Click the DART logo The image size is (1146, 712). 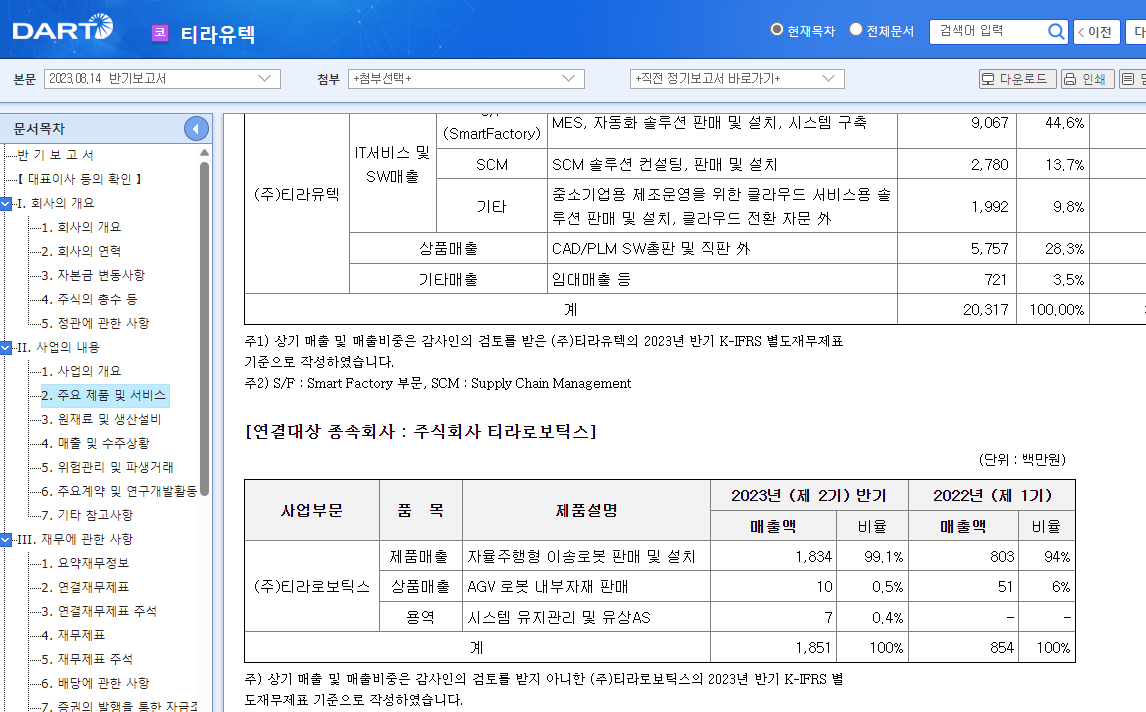pos(63,29)
